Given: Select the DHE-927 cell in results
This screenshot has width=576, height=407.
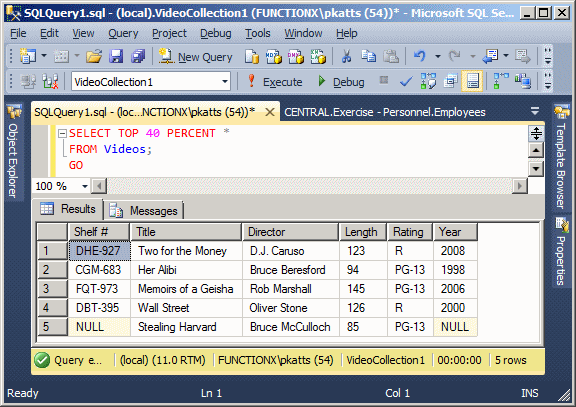Looking at the screenshot, I should point(99,251).
